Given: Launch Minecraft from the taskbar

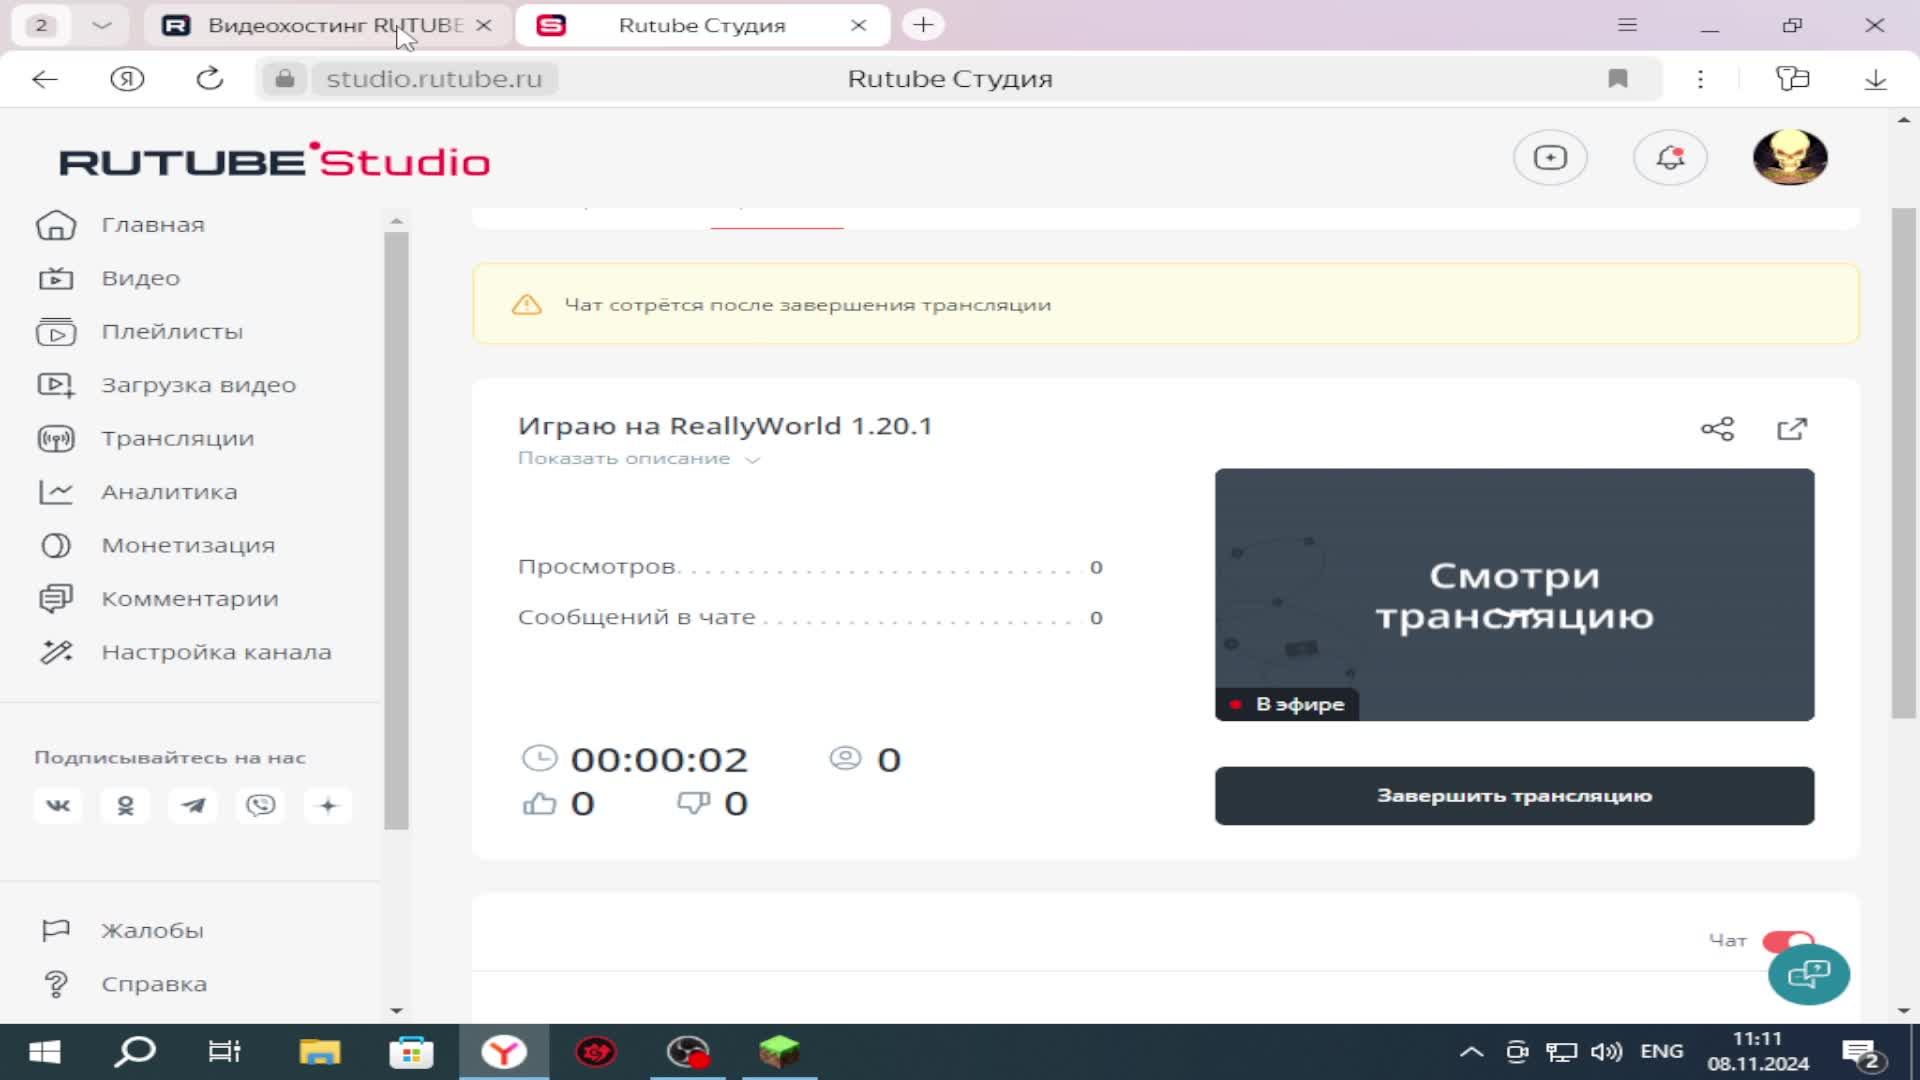Looking at the screenshot, I should pos(779,1051).
